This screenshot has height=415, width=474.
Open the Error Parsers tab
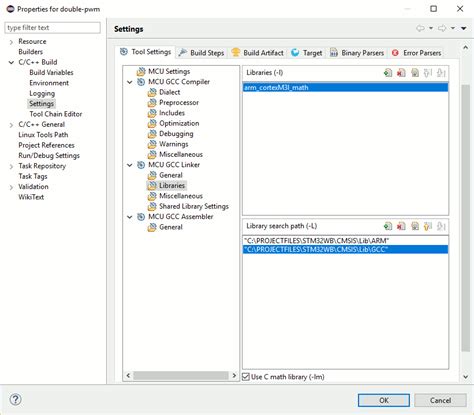(x=417, y=53)
